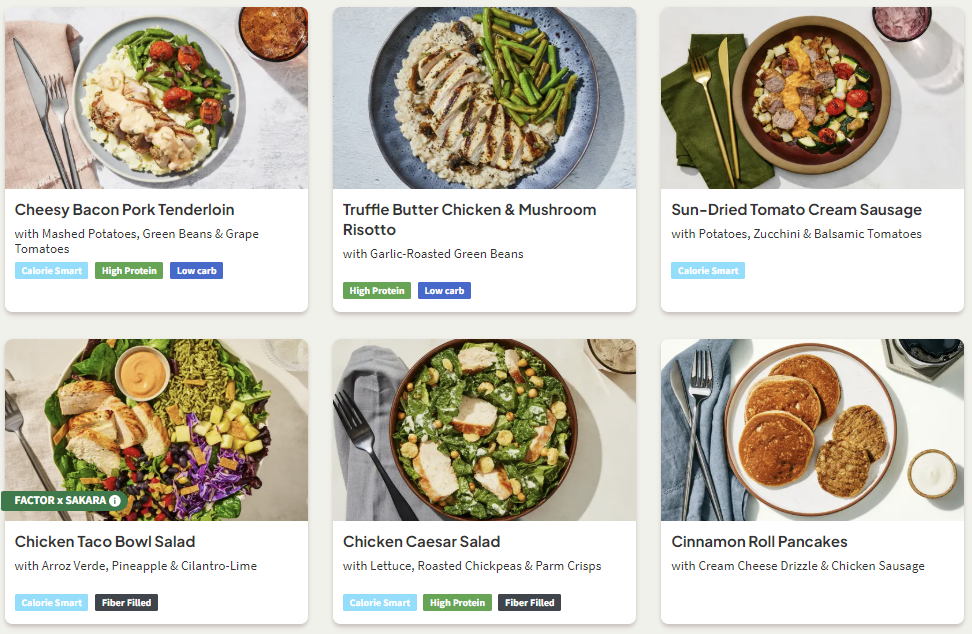Select Calorie Smart tag on Chicken Caesar Salad
The image size is (972, 634).
tap(380, 603)
